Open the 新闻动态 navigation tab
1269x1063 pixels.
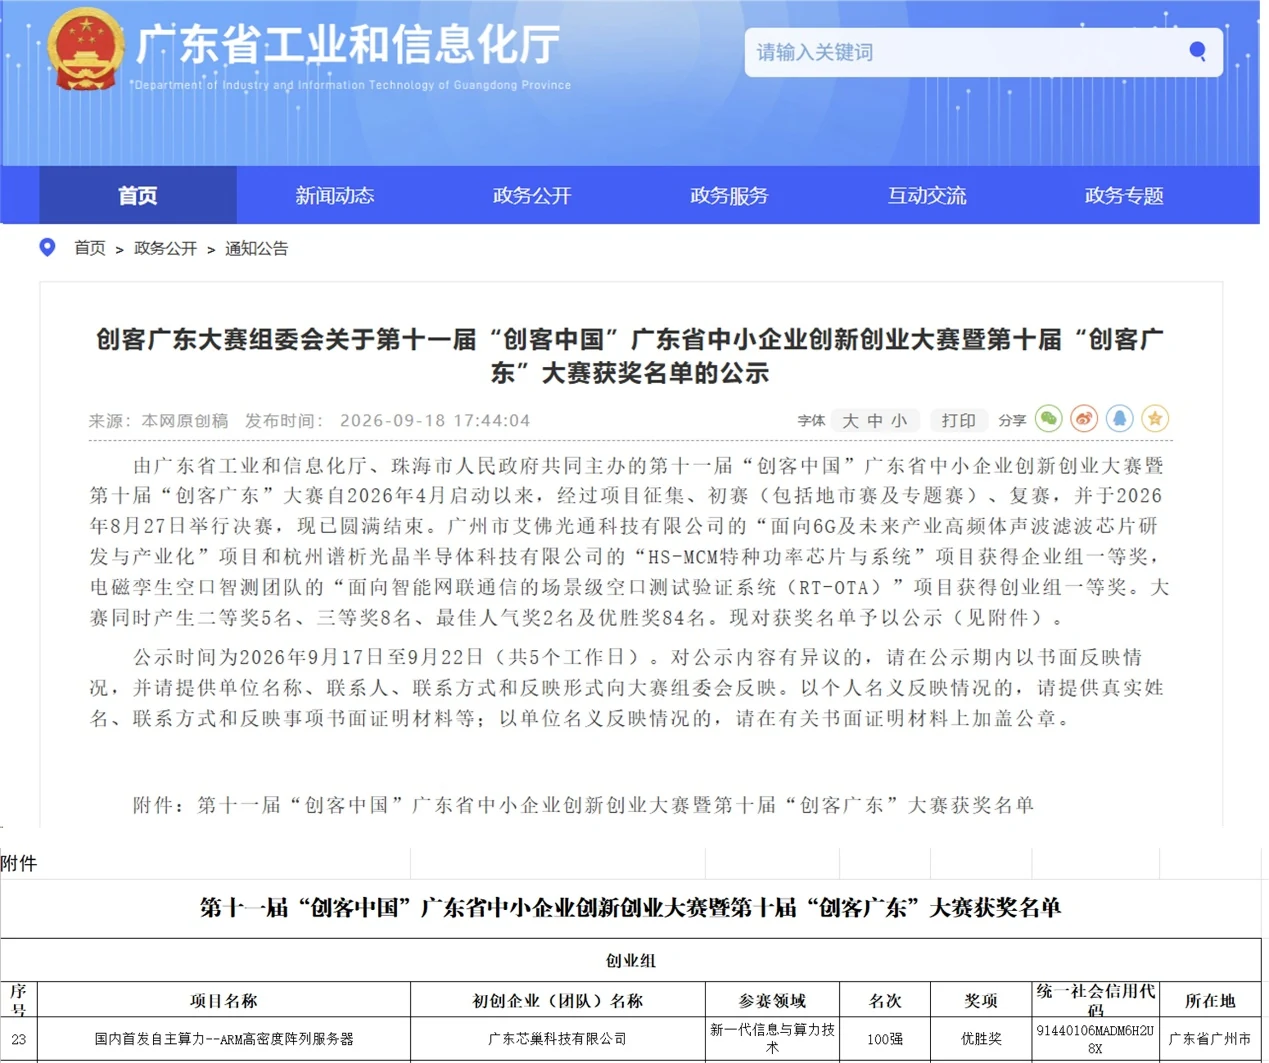(x=335, y=195)
